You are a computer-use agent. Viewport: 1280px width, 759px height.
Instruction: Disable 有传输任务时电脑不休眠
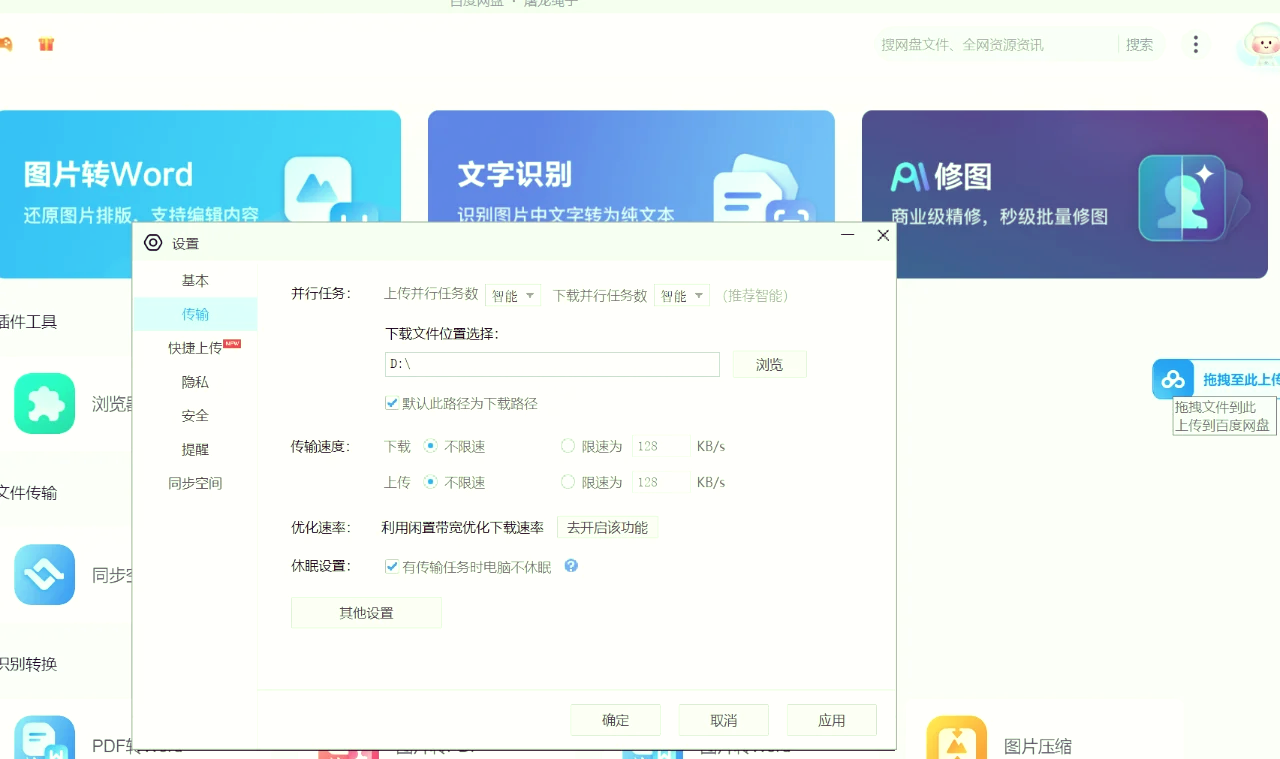point(392,565)
